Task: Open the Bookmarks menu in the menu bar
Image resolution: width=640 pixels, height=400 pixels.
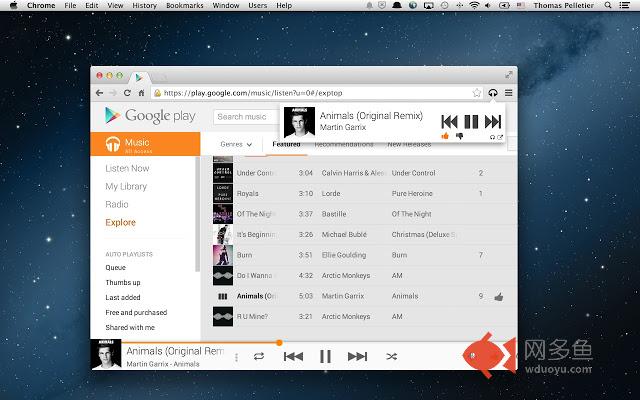Action: point(184,5)
